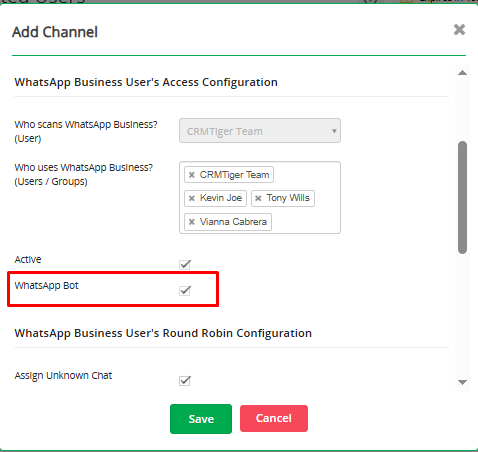Toggle Assign Unknown Chat checkbox
Image resolution: width=478 pixels, height=452 pixels.
[x=185, y=381]
